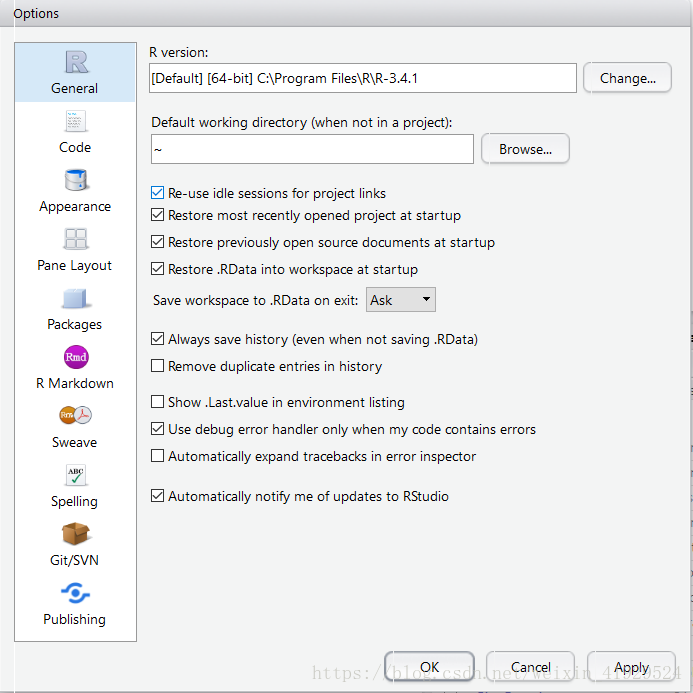Switch to the Pane Layout label tab
Screen dimensions: 693x693
74,265
